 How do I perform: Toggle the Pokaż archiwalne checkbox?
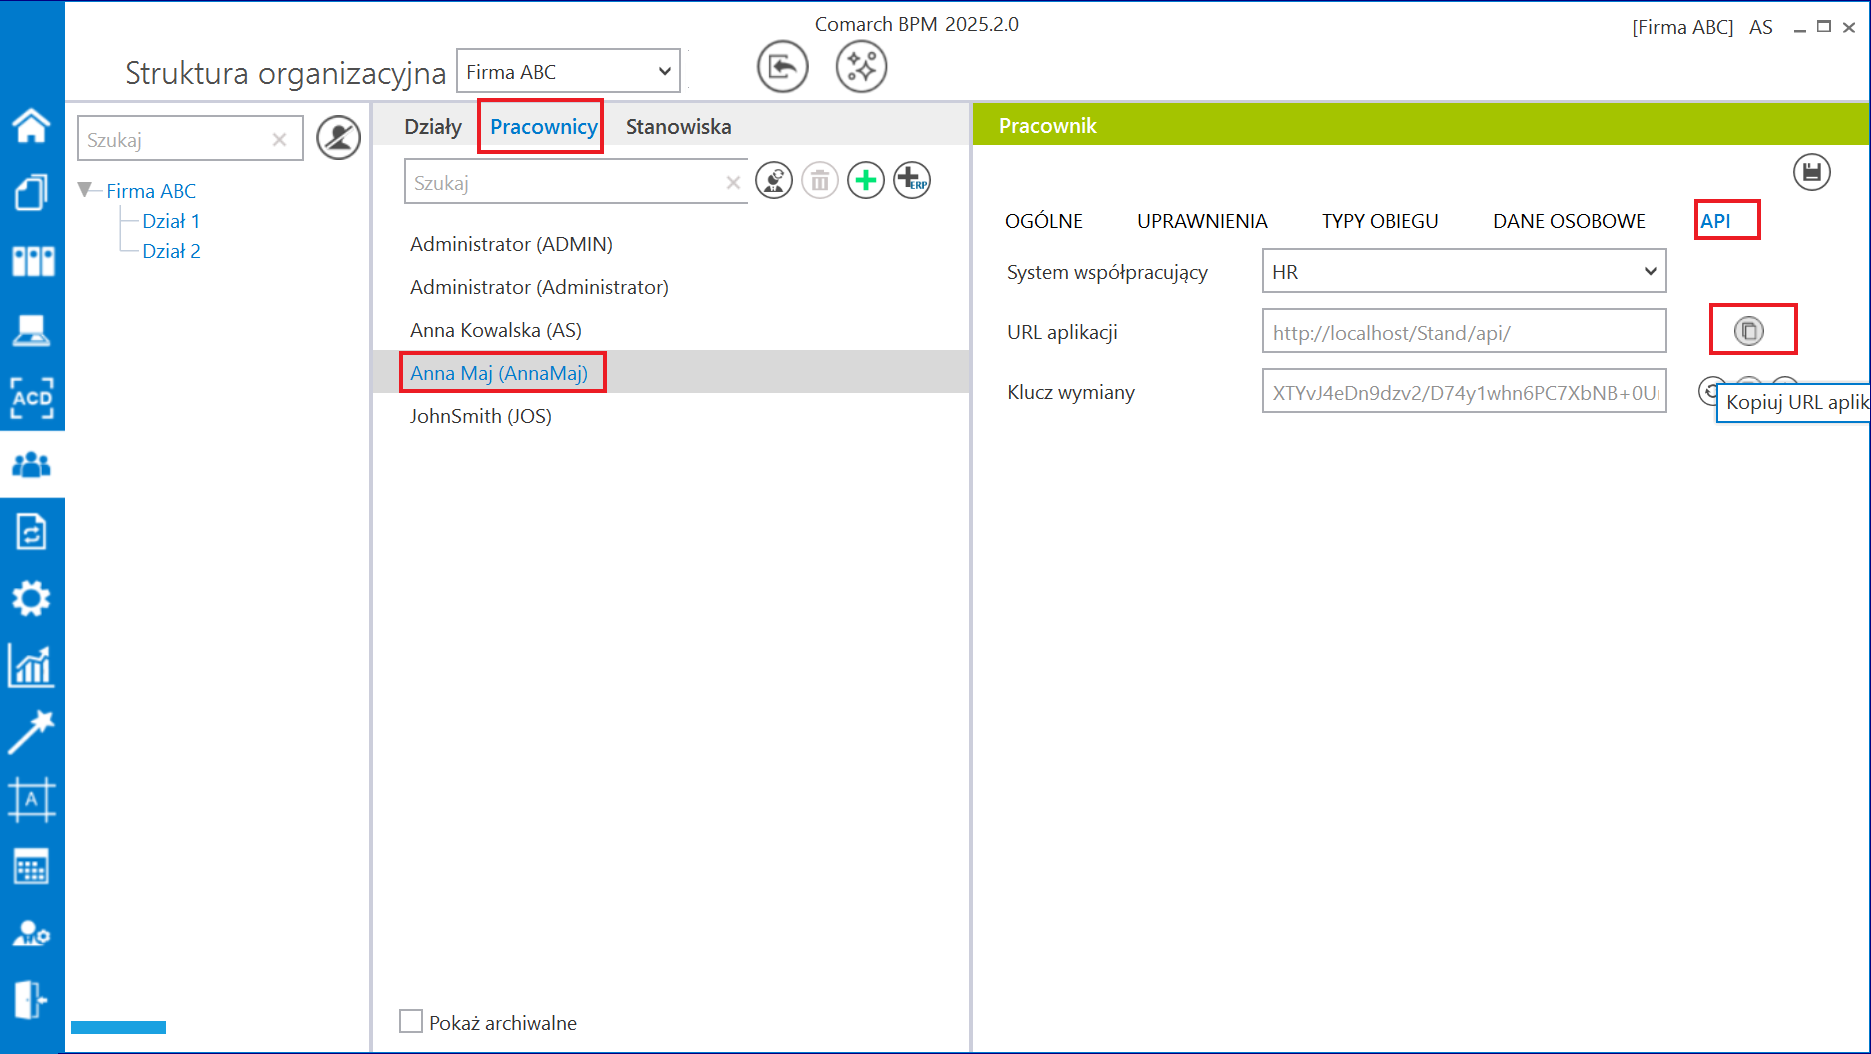[411, 1021]
